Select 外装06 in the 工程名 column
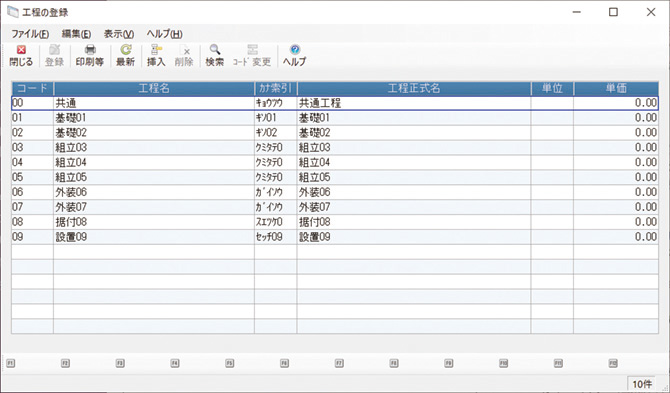 154,192
